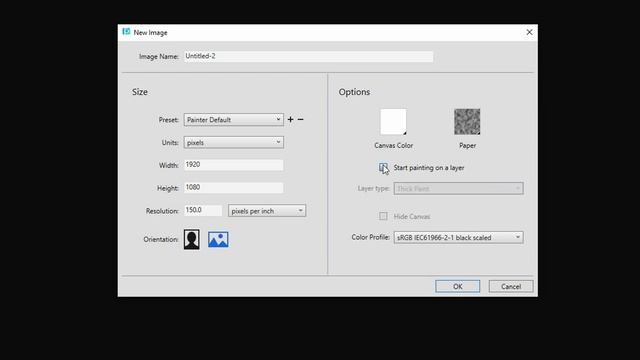This screenshot has width=640, height=360.
Task: Click the Width field showing 1920
Action: [233, 165]
